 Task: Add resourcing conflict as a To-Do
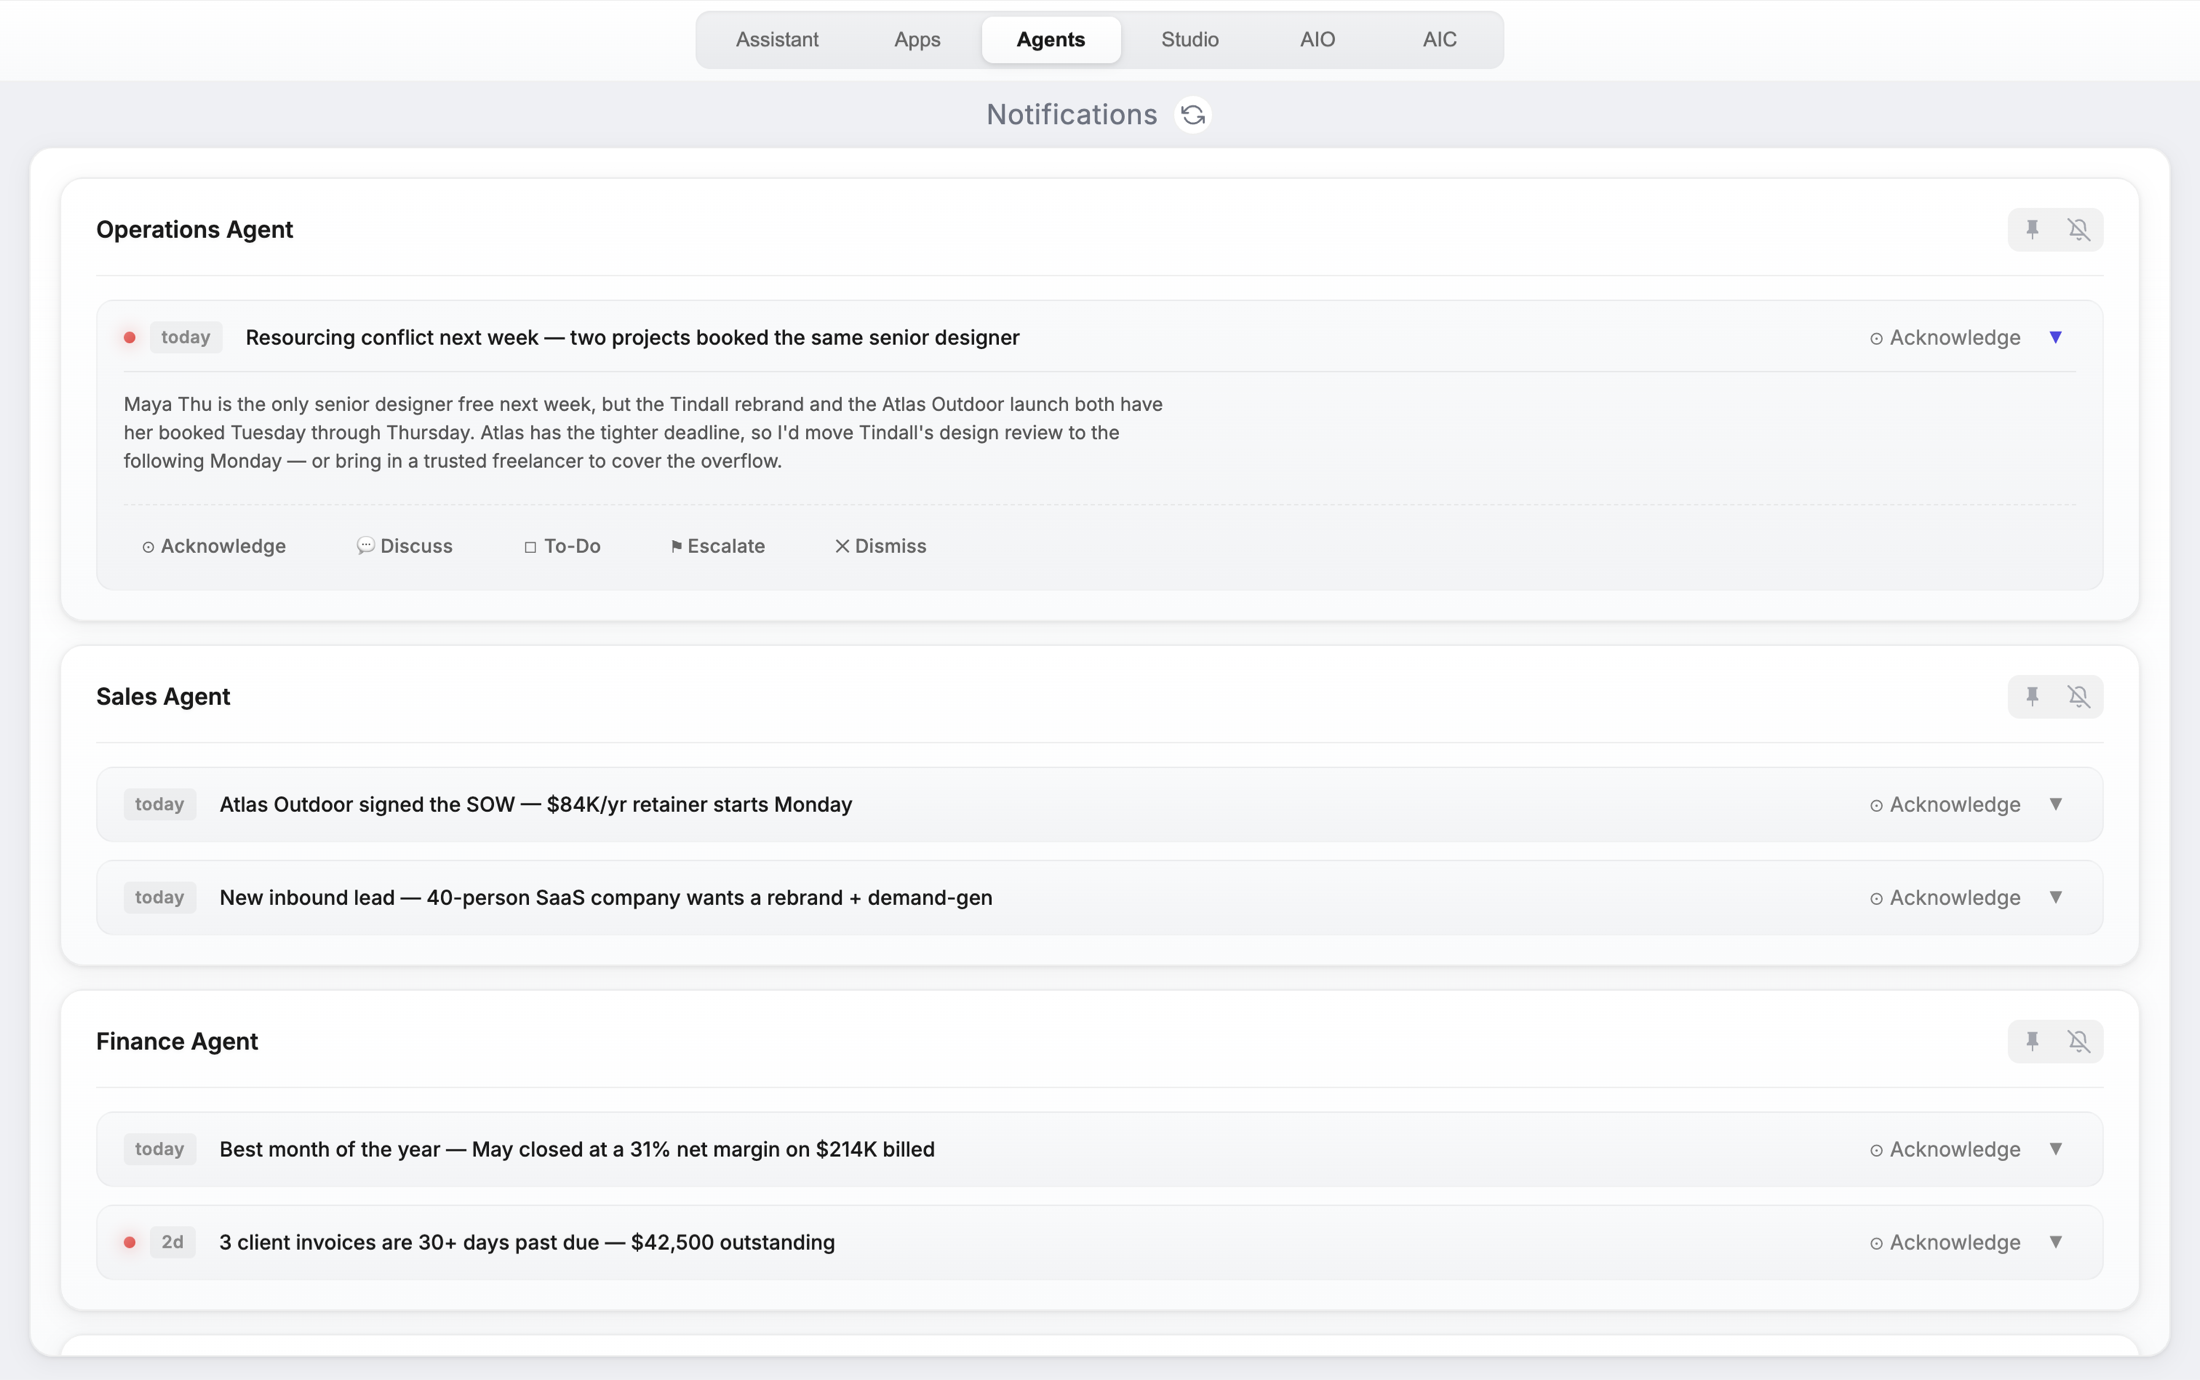click(x=562, y=546)
